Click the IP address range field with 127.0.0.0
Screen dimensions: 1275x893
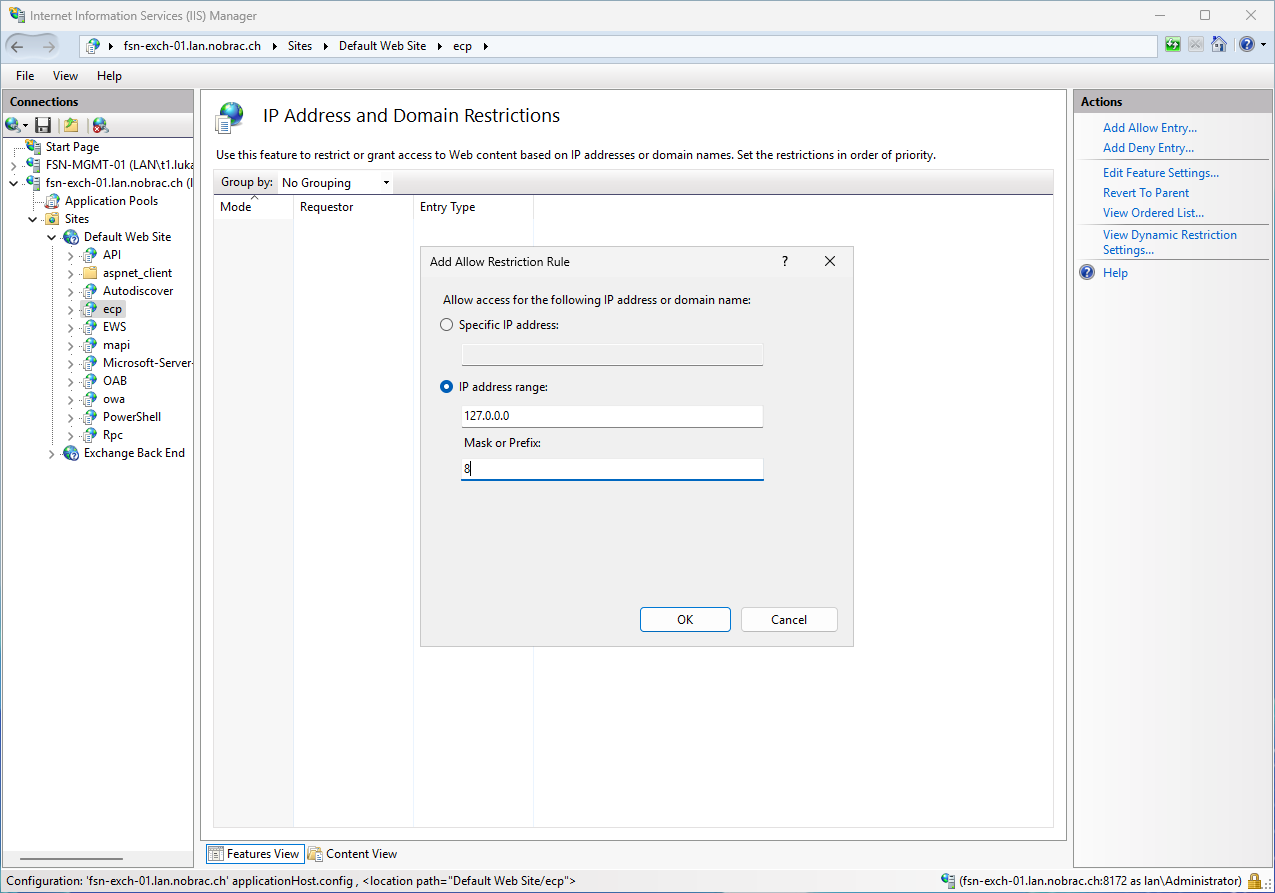(x=612, y=416)
